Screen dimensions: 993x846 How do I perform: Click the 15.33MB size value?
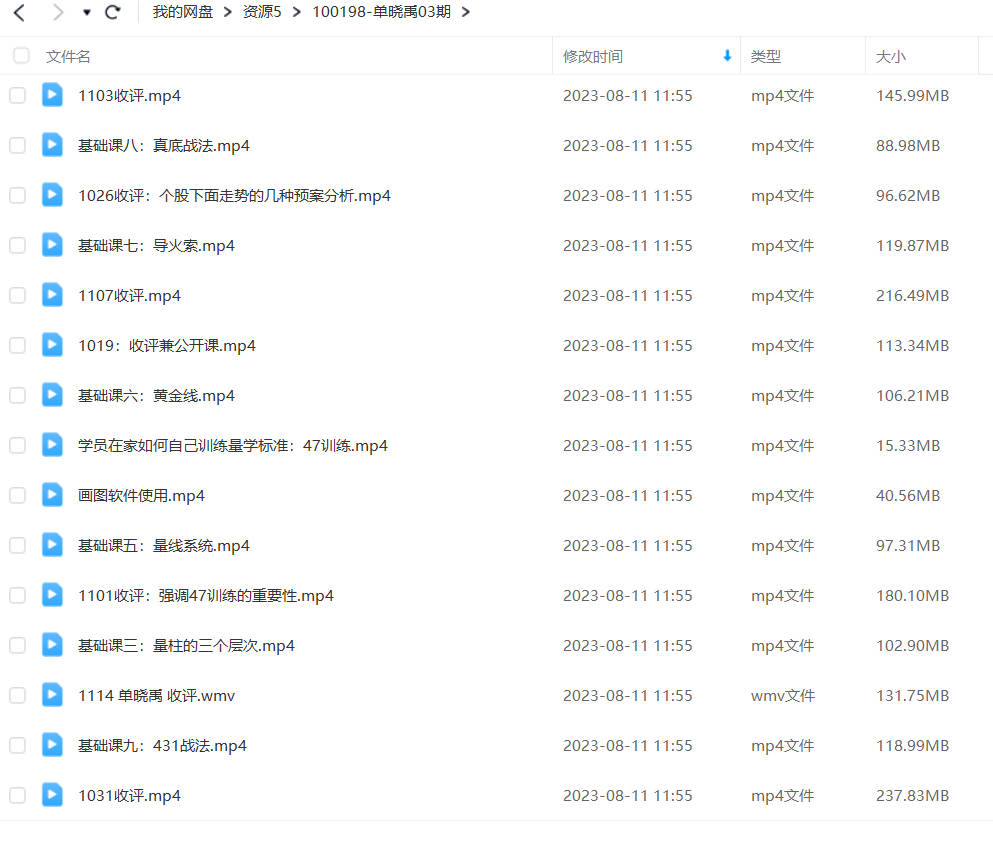908,446
